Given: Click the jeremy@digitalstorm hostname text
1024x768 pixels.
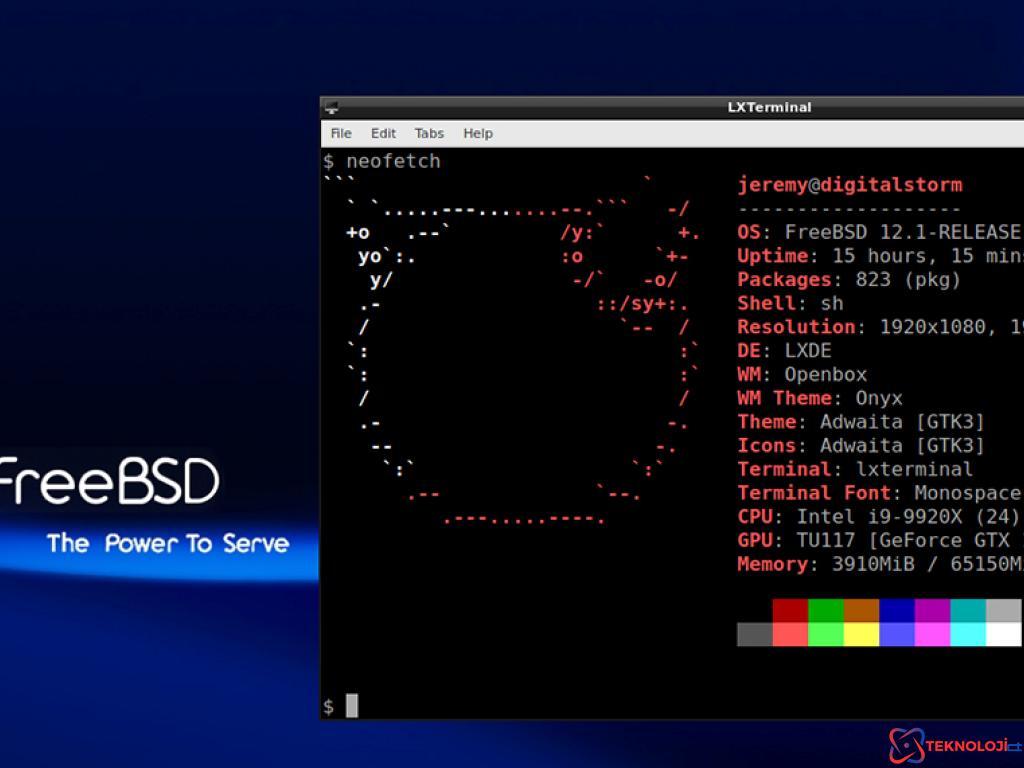Looking at the screenshot, I should pos(849,185).
